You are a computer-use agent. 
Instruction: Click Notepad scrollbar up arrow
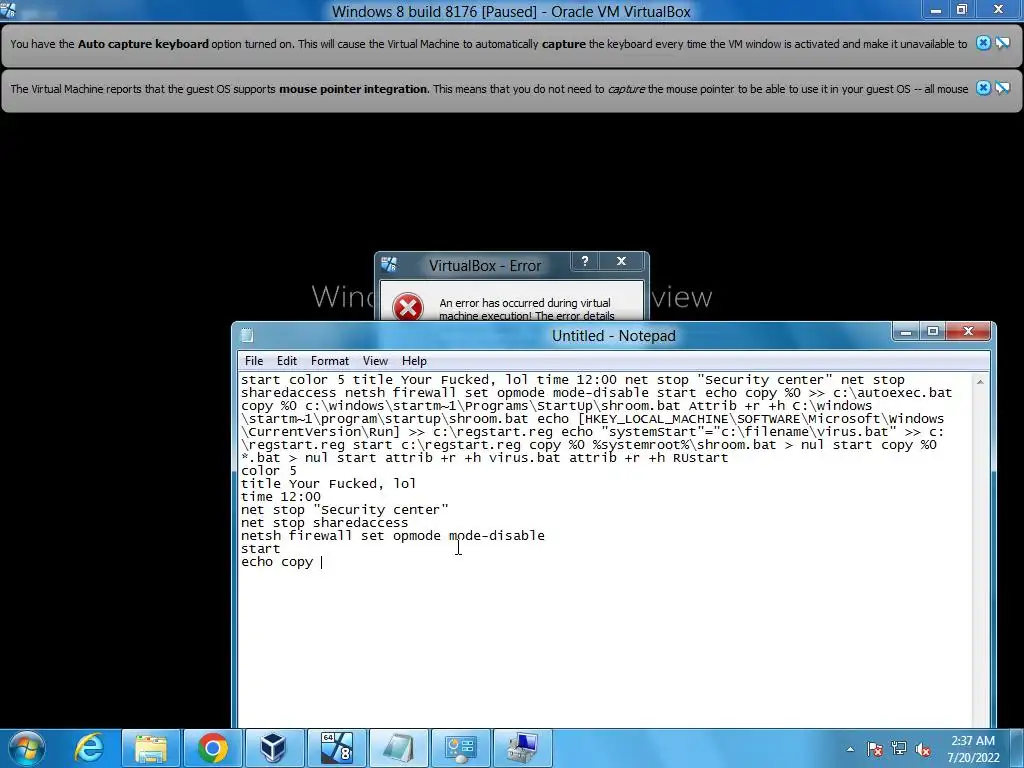(x=980, y=381)
